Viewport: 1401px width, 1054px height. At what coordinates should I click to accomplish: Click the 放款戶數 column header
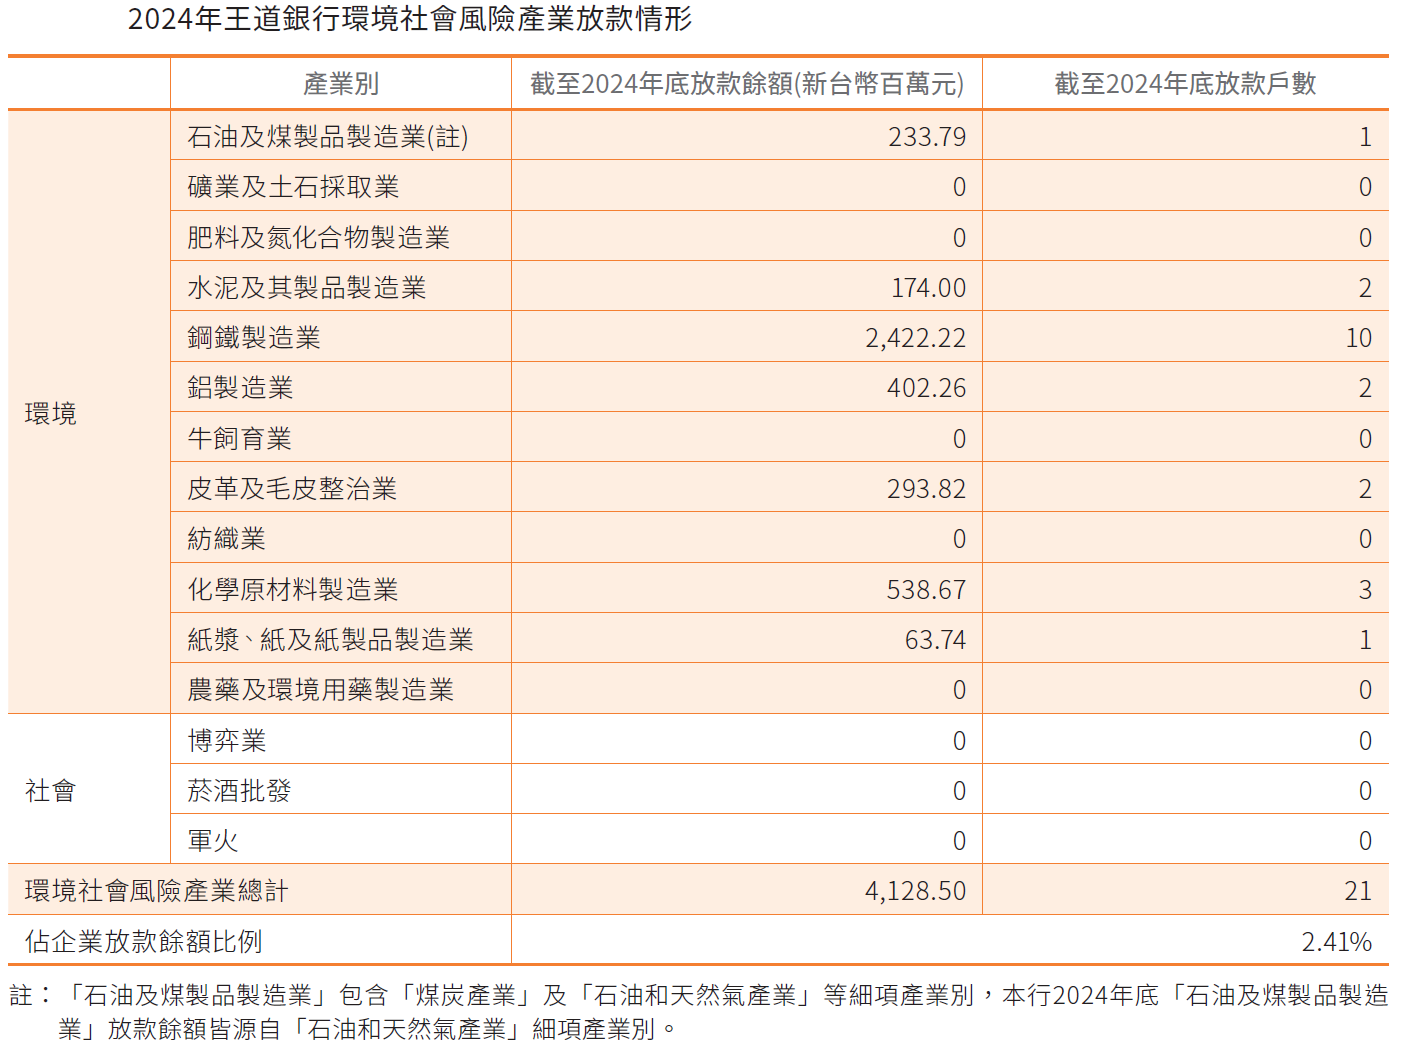click(1185, 84)
